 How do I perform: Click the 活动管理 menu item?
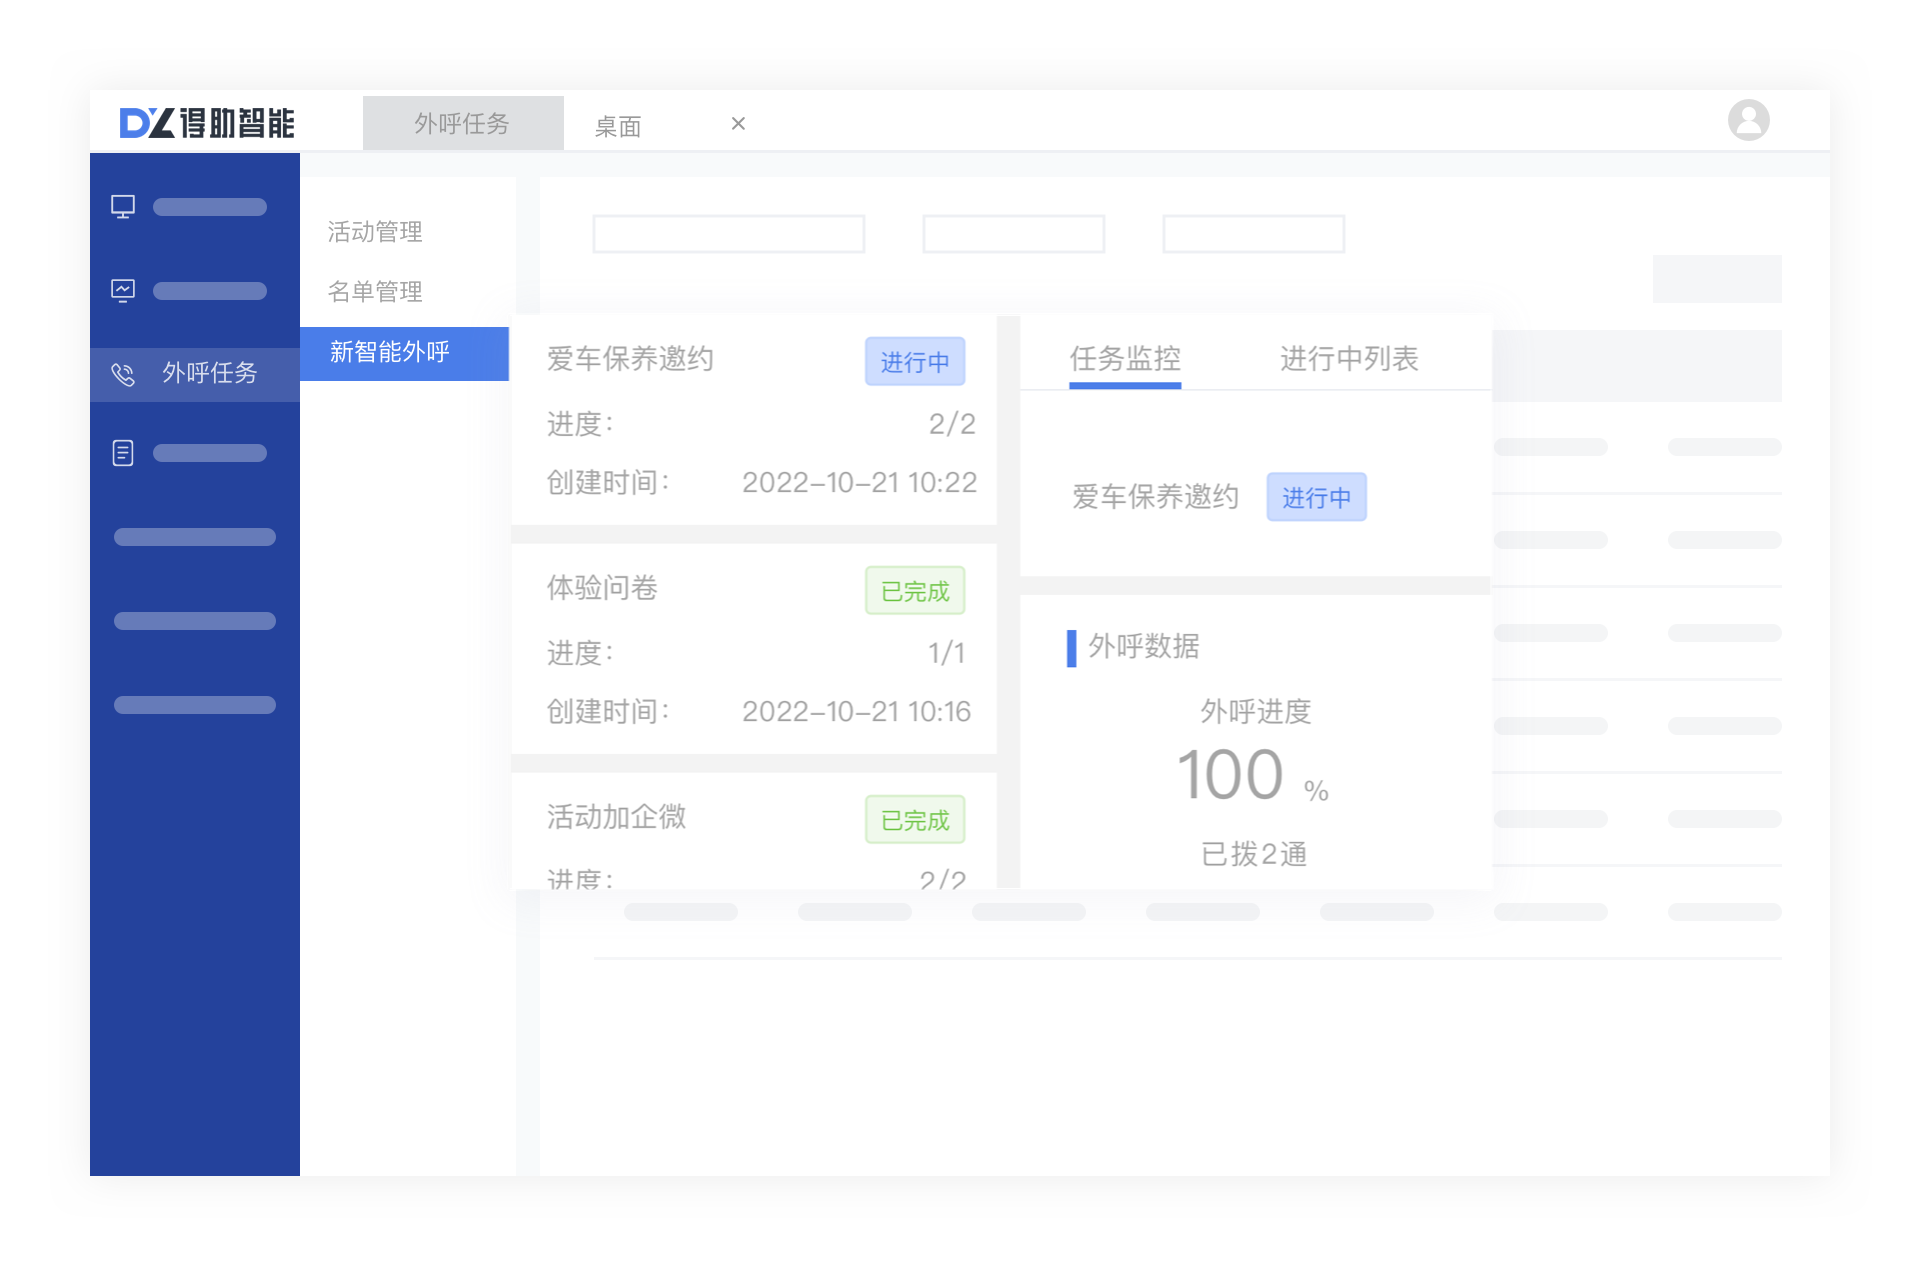pos(379,232)
